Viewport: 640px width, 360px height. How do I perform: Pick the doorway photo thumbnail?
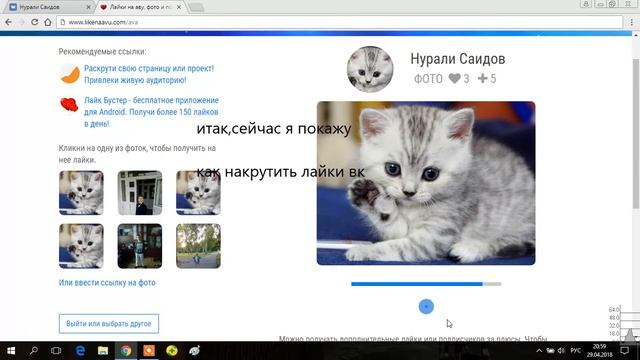tap(140, 193)
